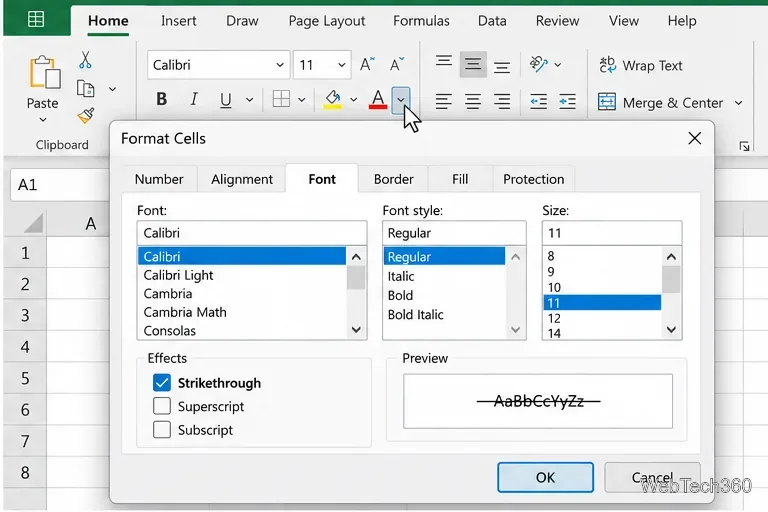Click the green spreadsheet app icon
Screen dimensions: 768x512
tap(36, 20)
